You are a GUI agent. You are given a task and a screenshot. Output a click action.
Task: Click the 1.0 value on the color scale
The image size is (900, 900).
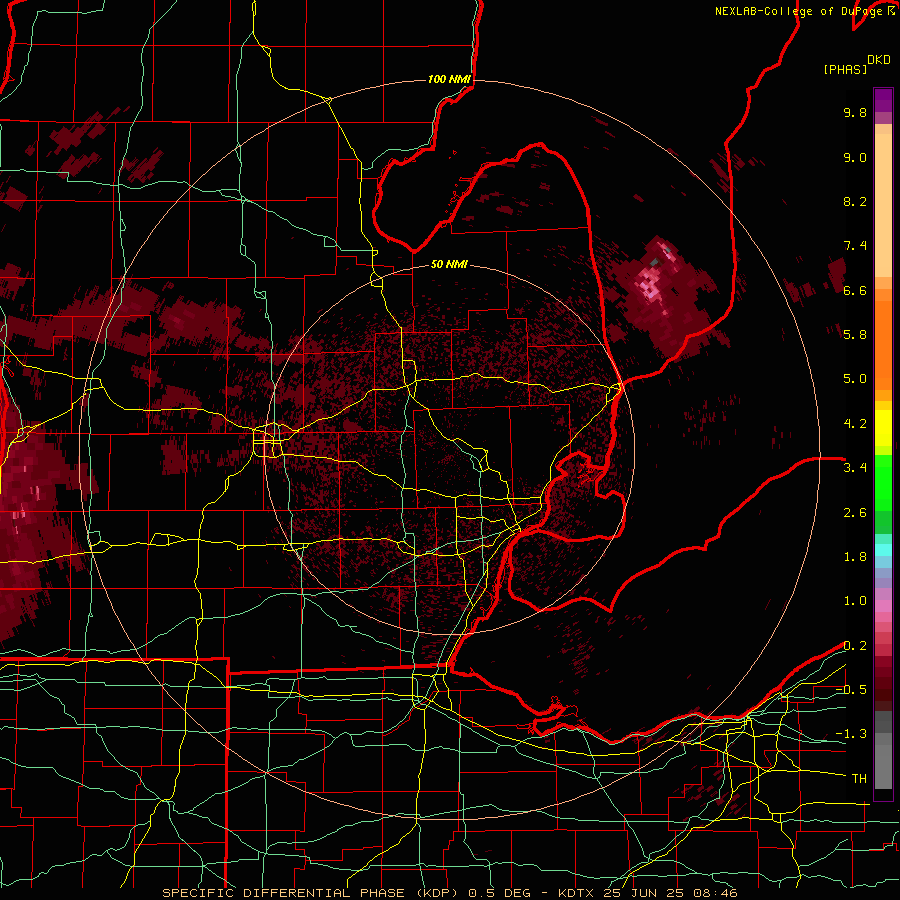[855, 601]
